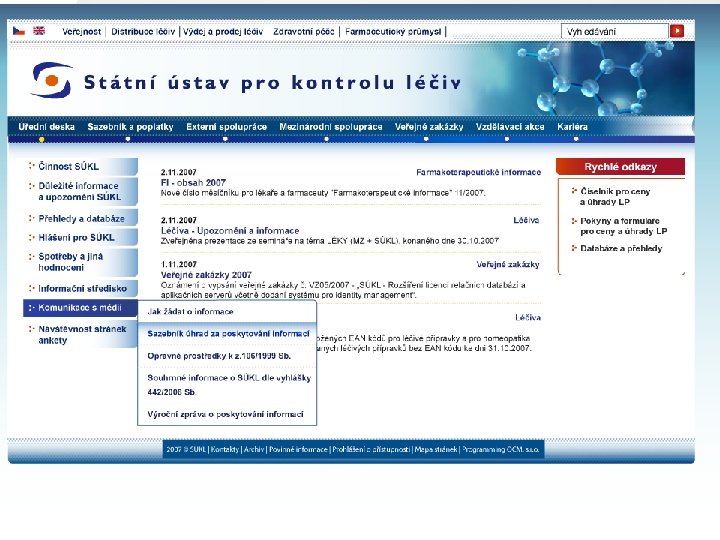Select Spotřeby a jiná hodnocení item
The image size is (720, 540).
80,262
